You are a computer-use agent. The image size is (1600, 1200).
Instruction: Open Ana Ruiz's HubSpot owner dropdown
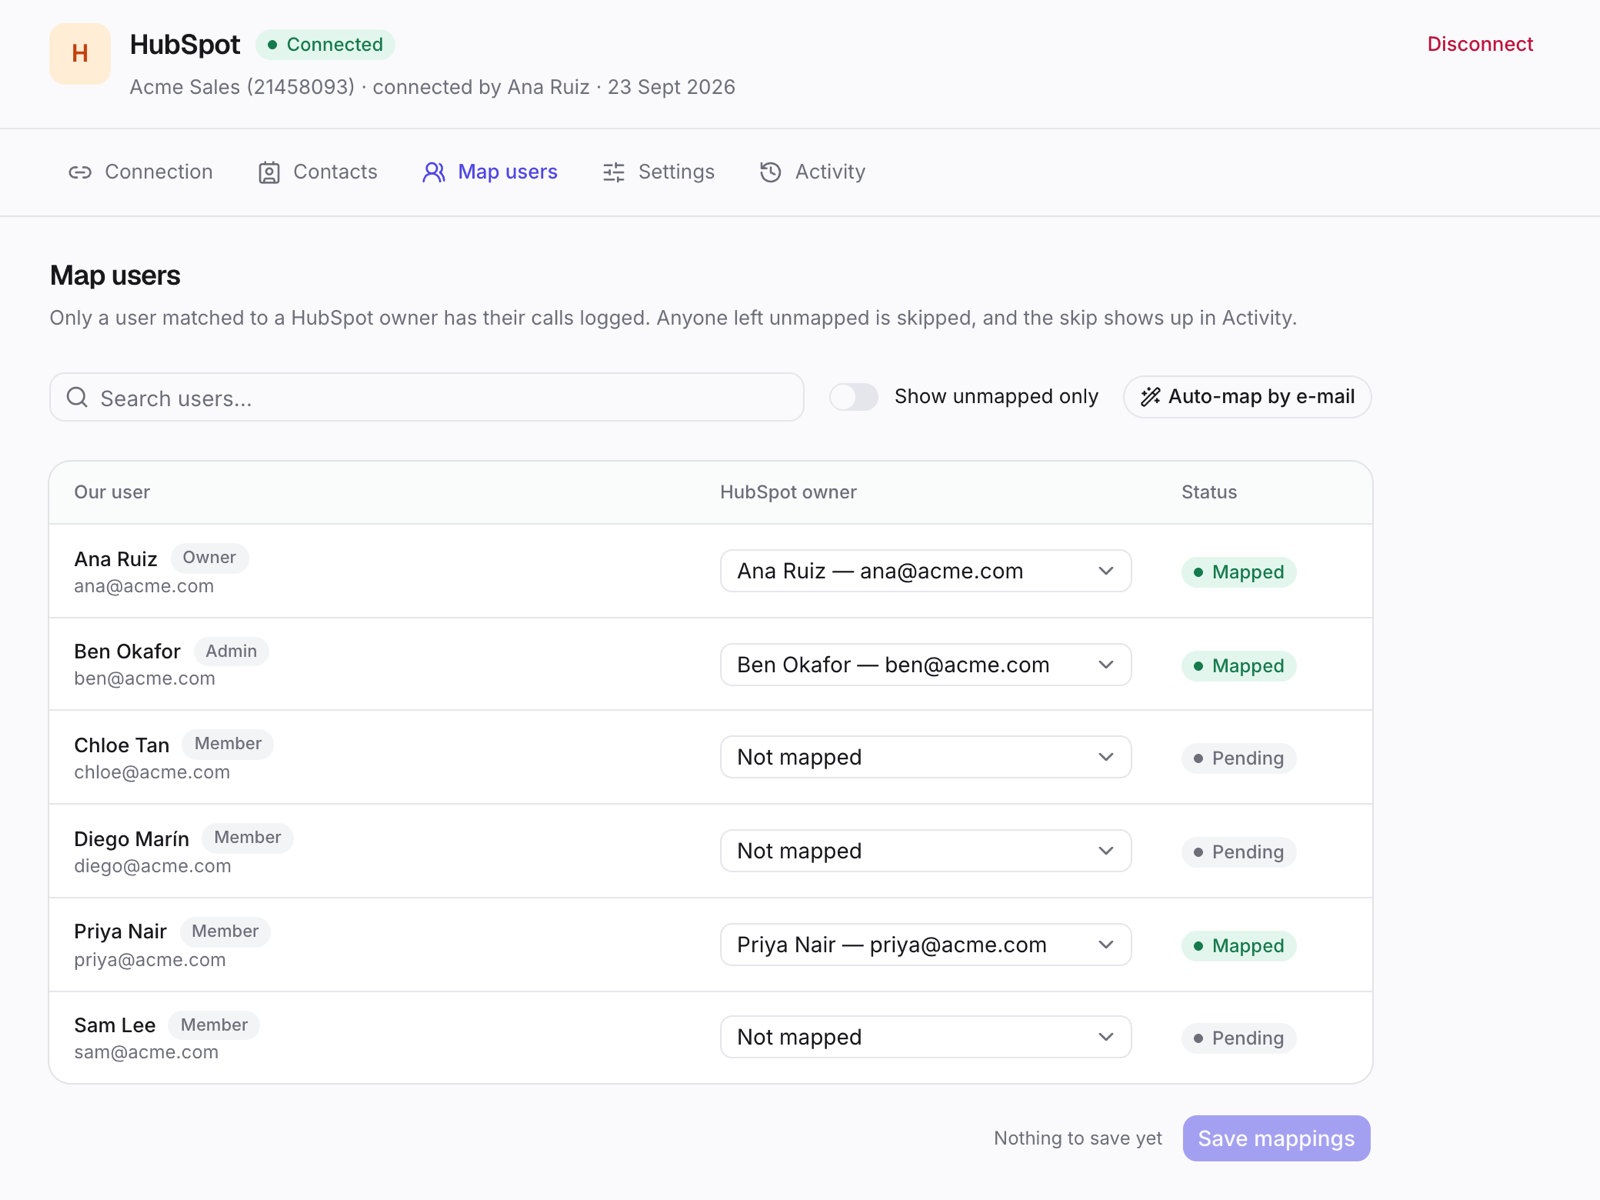pyautogui.click(x=926, y=571)
